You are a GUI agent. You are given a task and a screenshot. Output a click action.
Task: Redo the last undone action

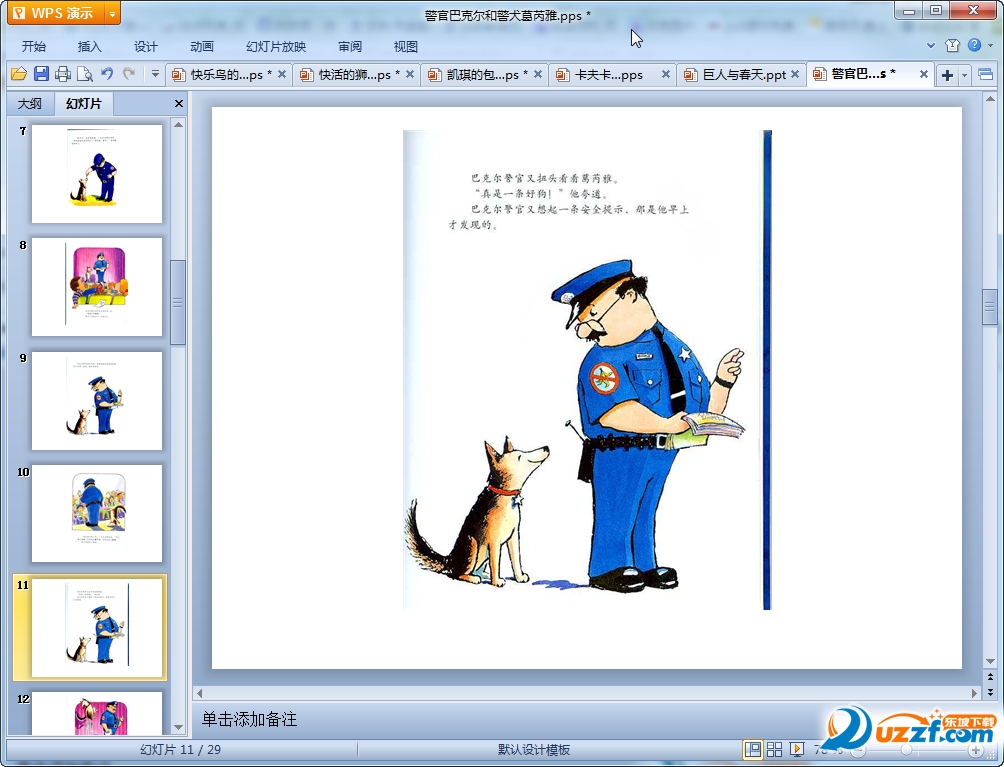(129, 74)
